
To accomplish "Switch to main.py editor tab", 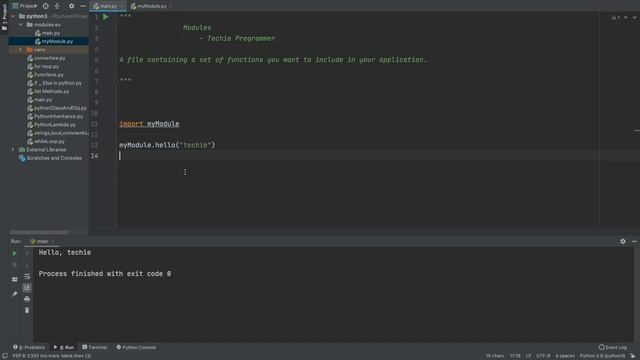I will 107,6.
